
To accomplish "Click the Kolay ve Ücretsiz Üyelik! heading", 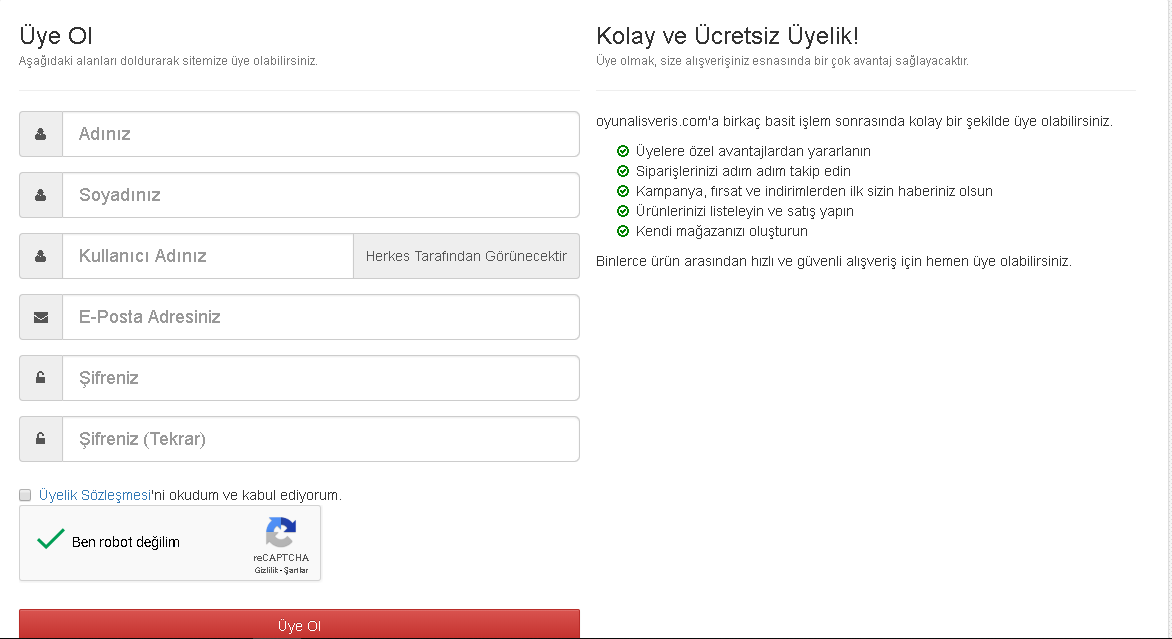I will click(x=727, y=35).
